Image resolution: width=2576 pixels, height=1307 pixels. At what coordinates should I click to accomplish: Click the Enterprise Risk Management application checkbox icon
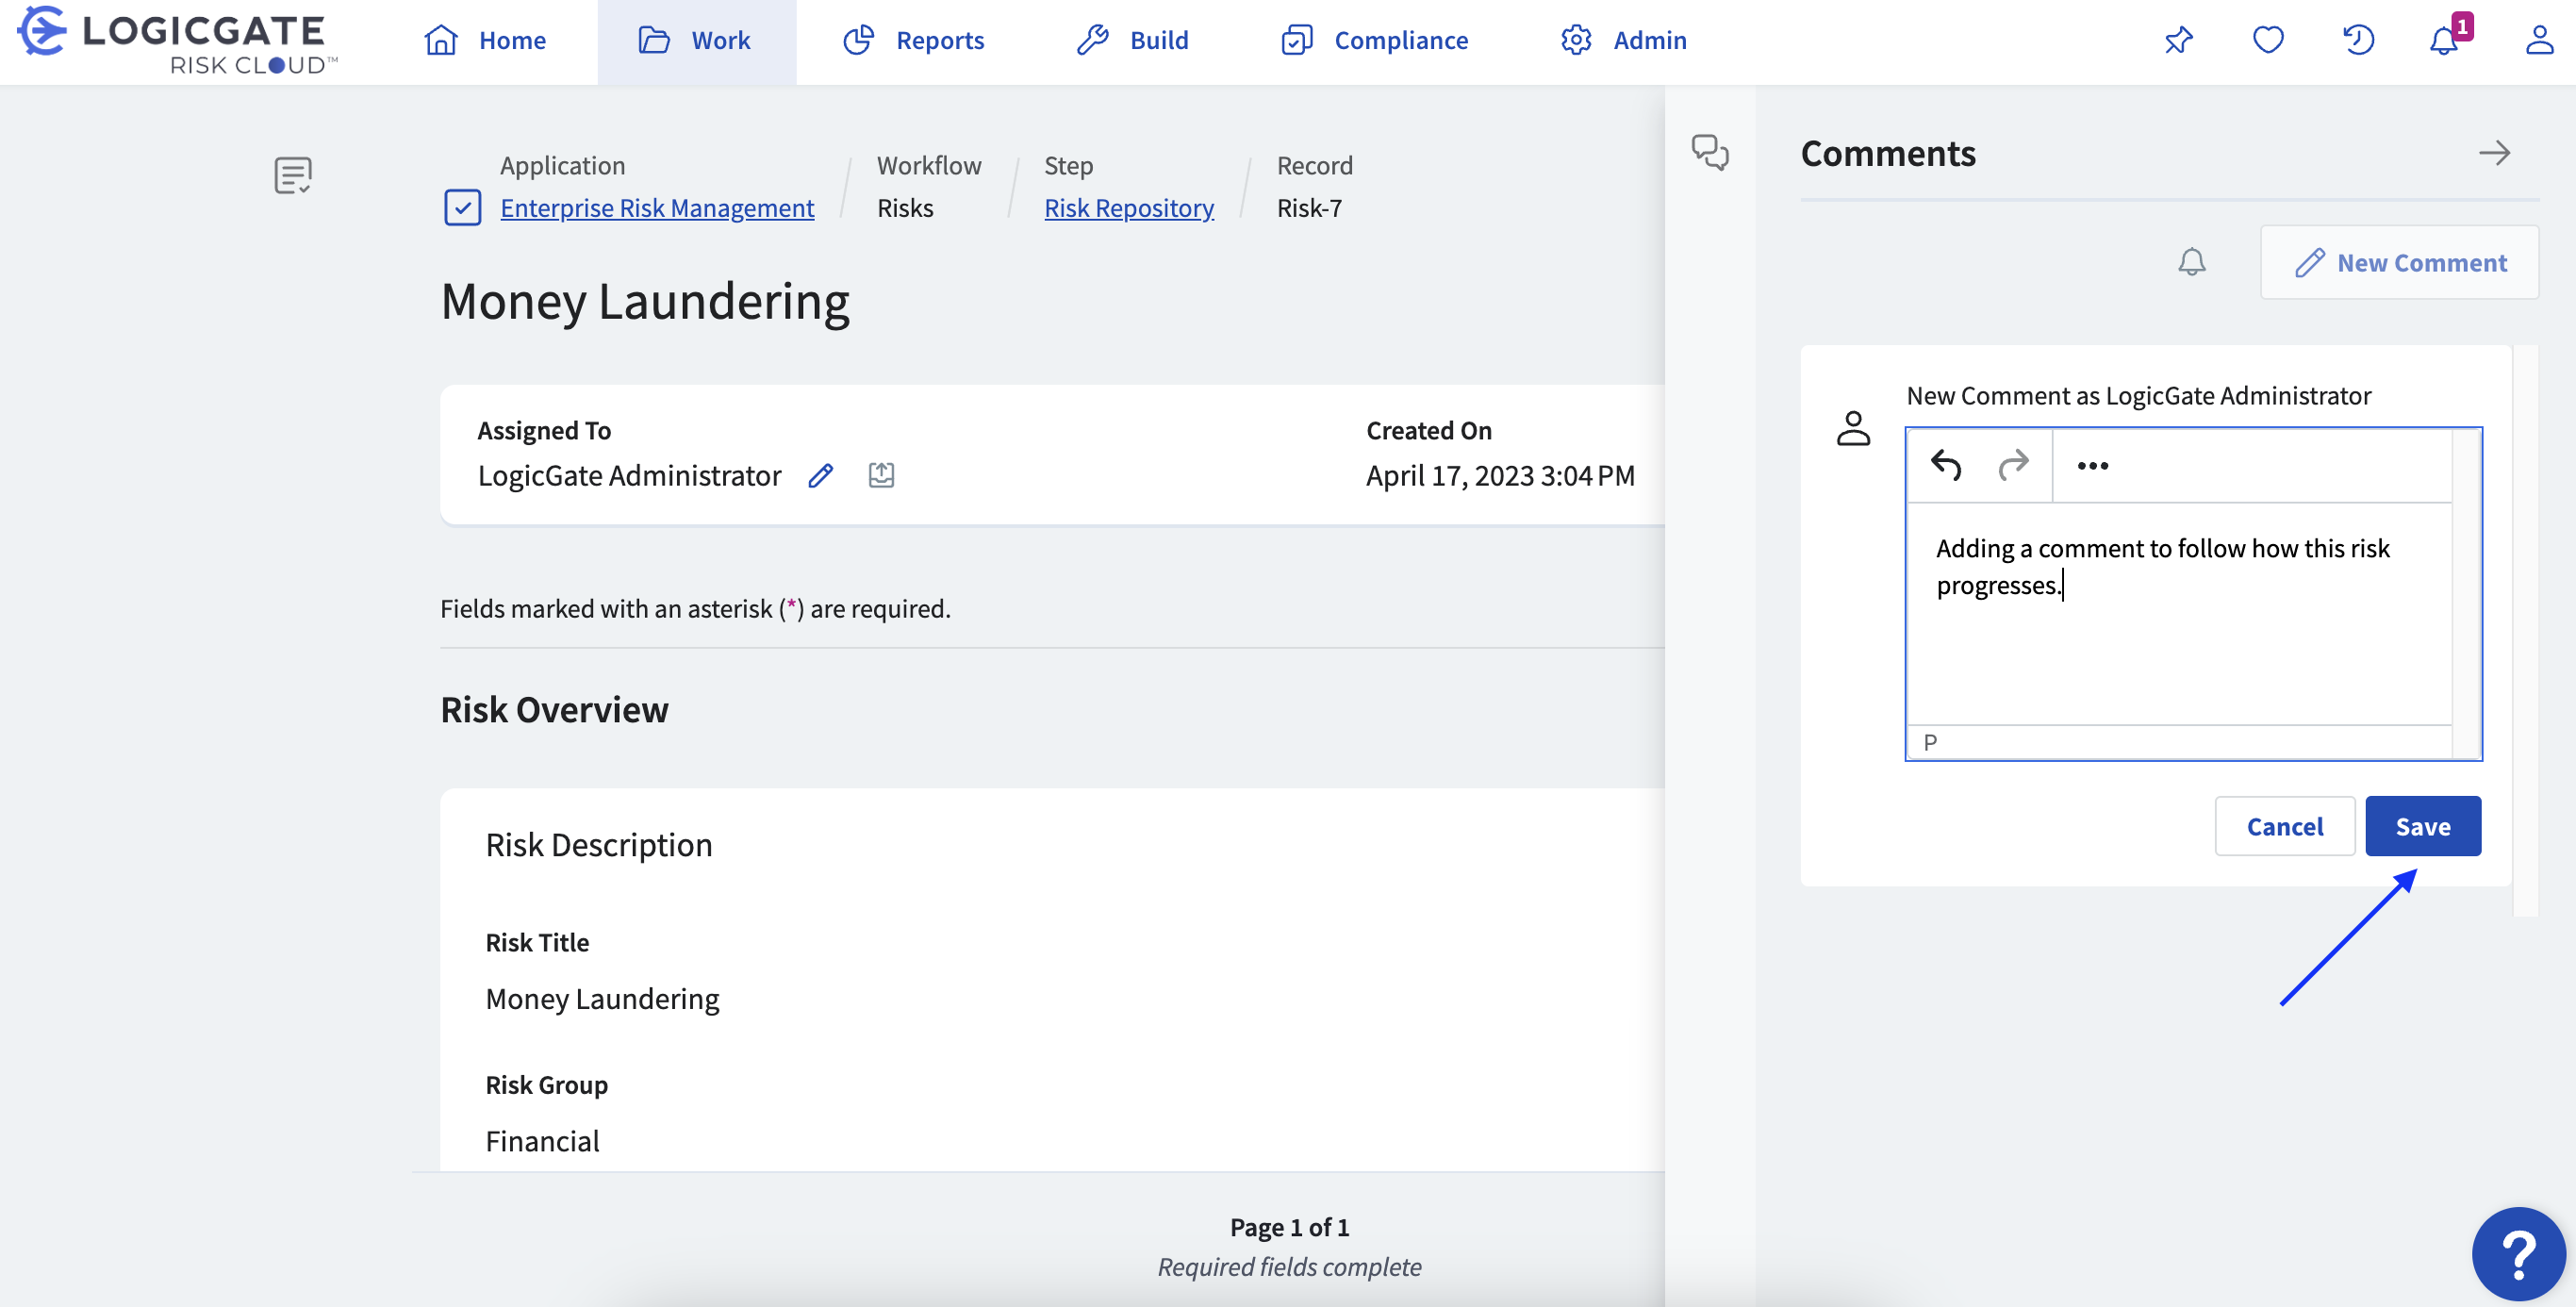click(x=462, y=208)
